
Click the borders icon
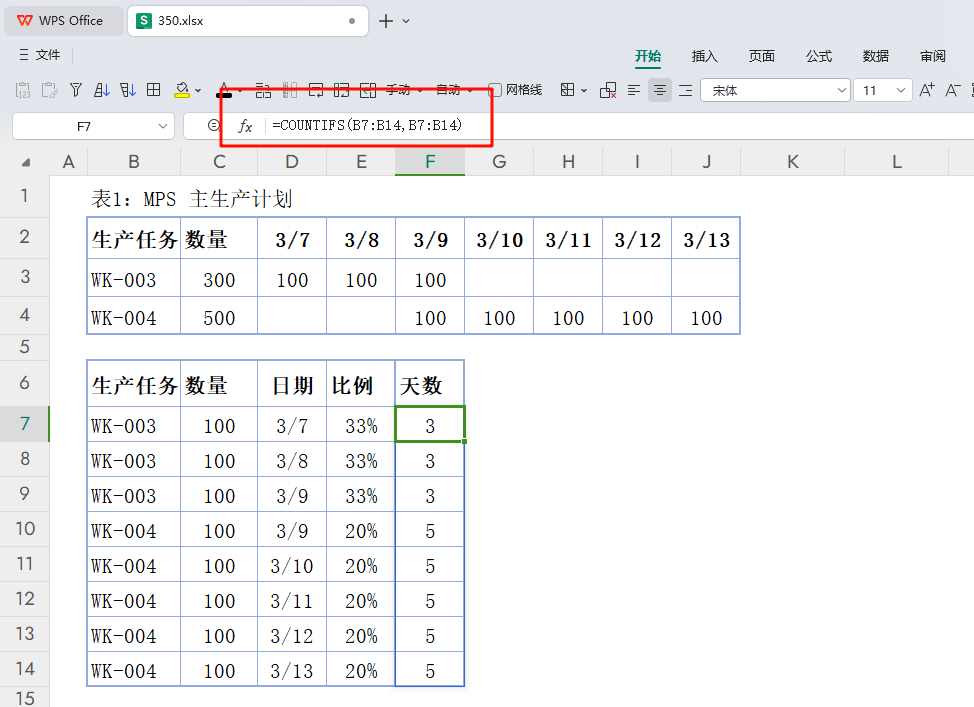(567, 90)
